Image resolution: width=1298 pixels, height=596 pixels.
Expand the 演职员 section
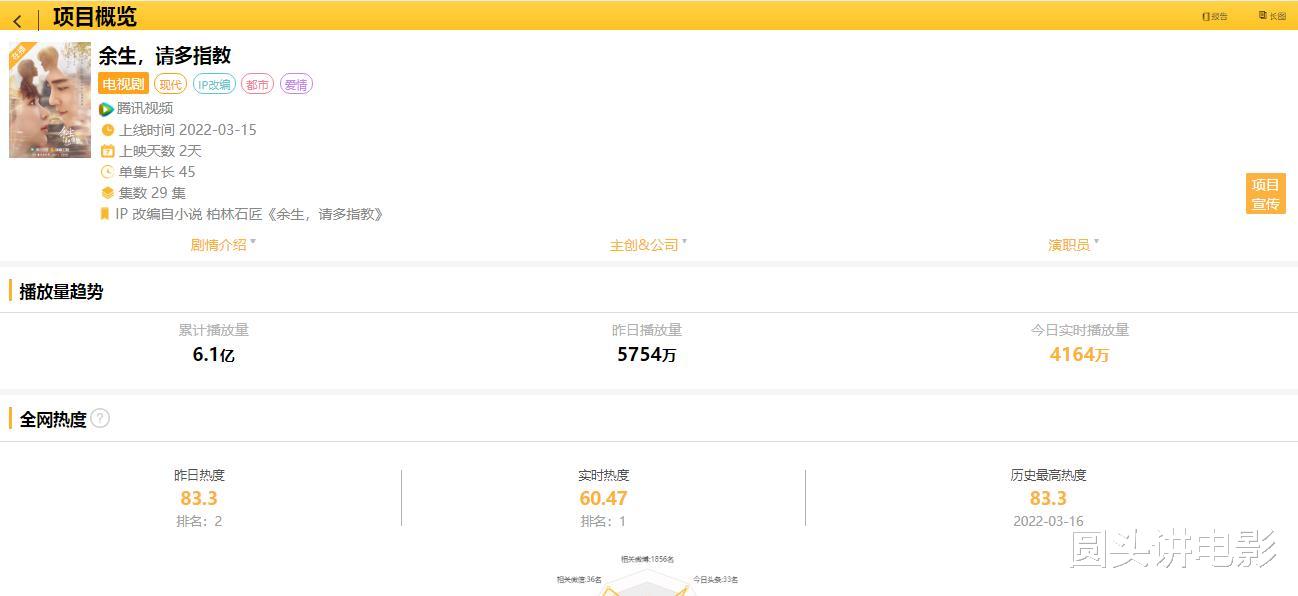(x=1073, y=244)
